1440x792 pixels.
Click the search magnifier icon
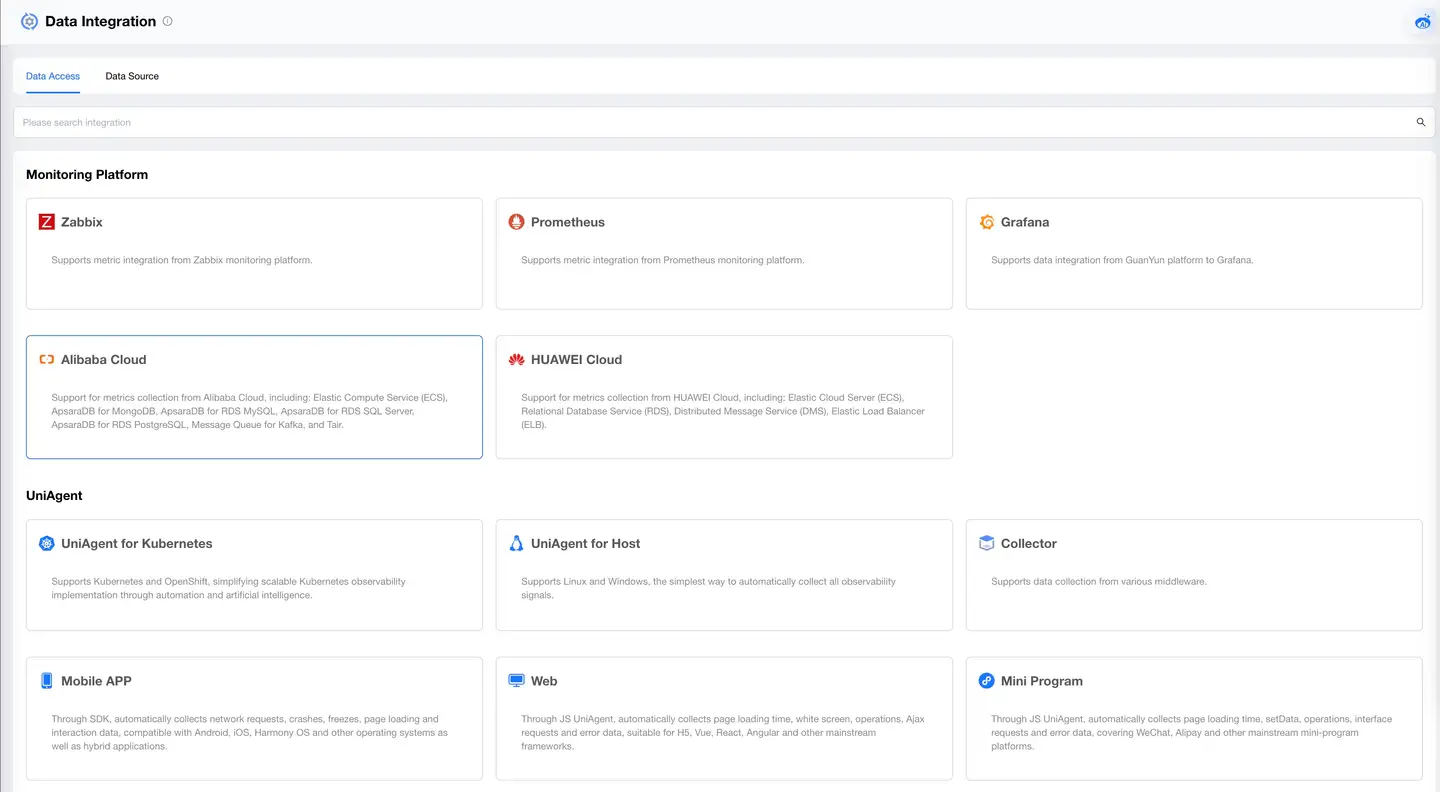(x=1420, y=123)
